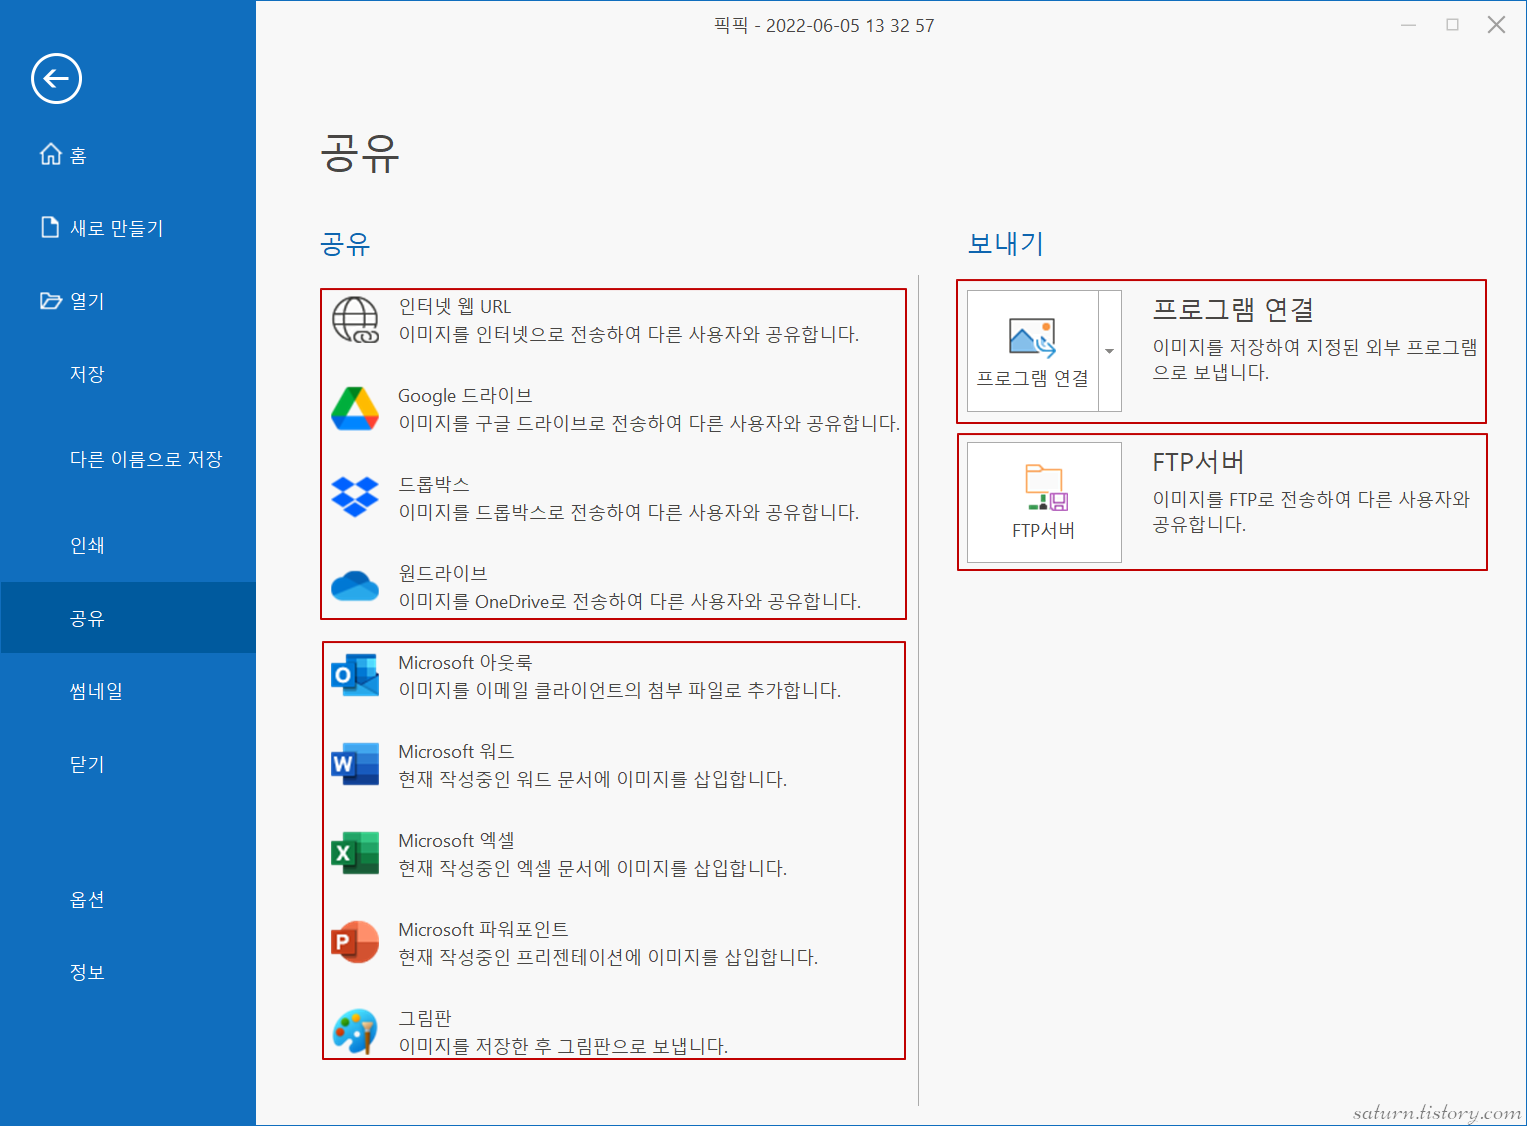Click the 프로그램 연결 picture icon button

pos(1032,351)
